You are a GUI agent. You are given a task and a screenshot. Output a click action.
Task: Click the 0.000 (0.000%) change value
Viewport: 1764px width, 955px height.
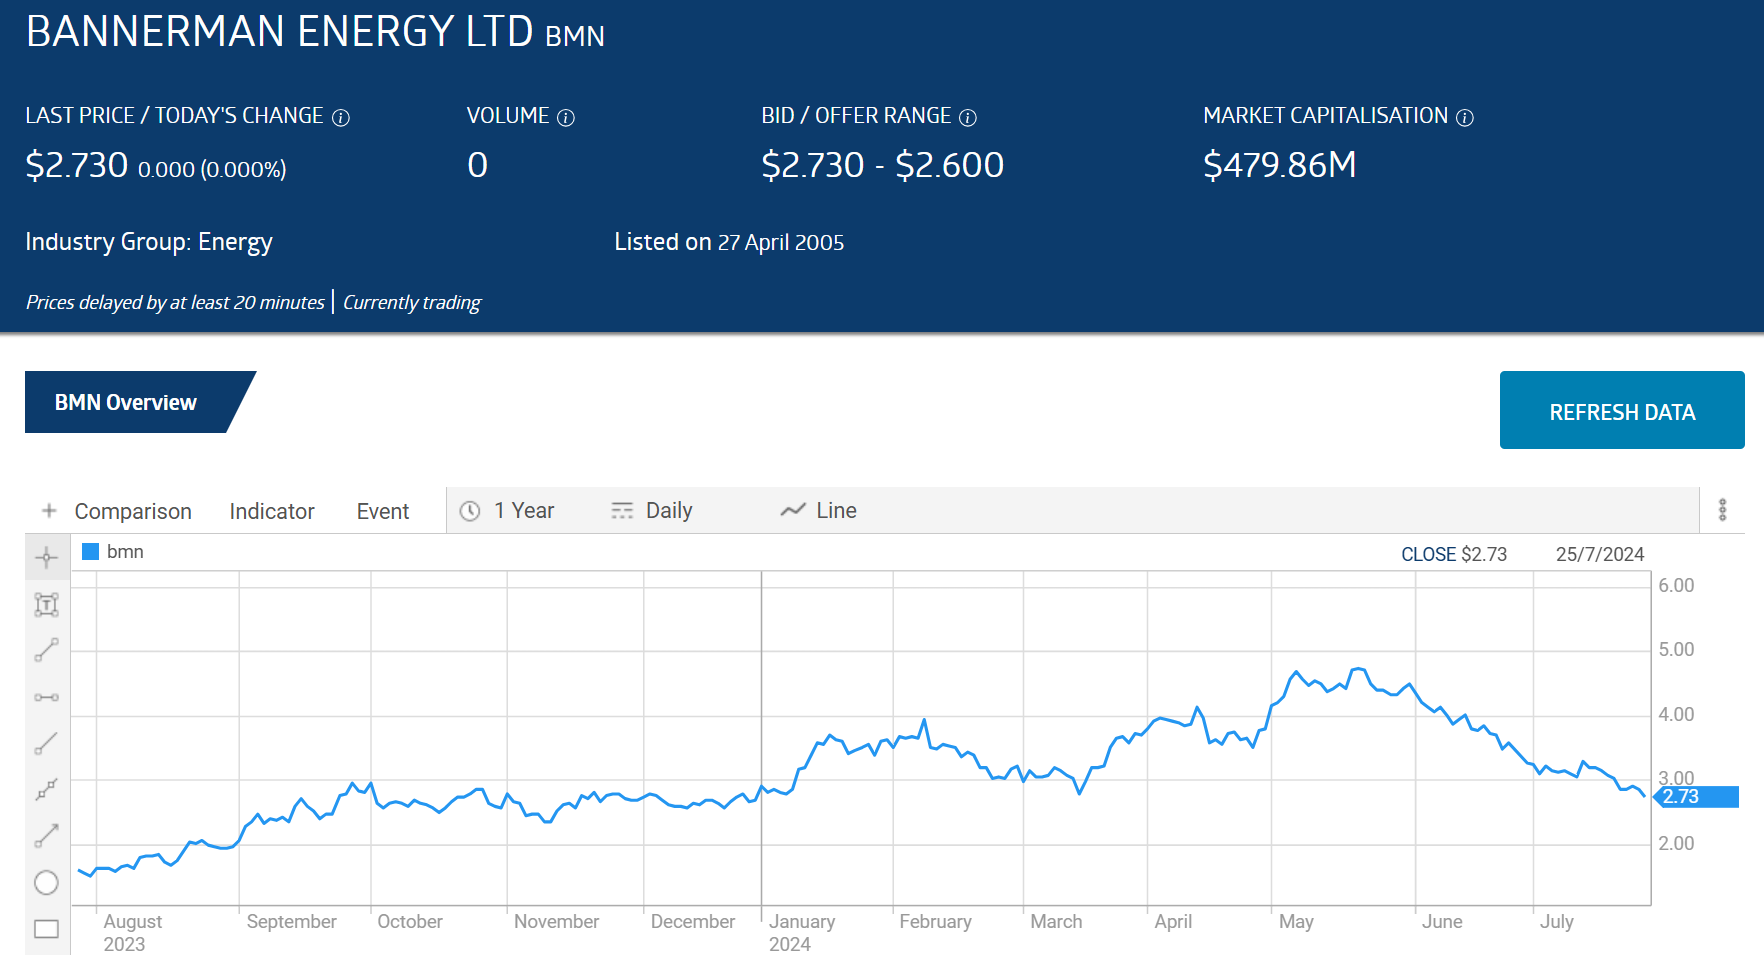tap(212, 169)
